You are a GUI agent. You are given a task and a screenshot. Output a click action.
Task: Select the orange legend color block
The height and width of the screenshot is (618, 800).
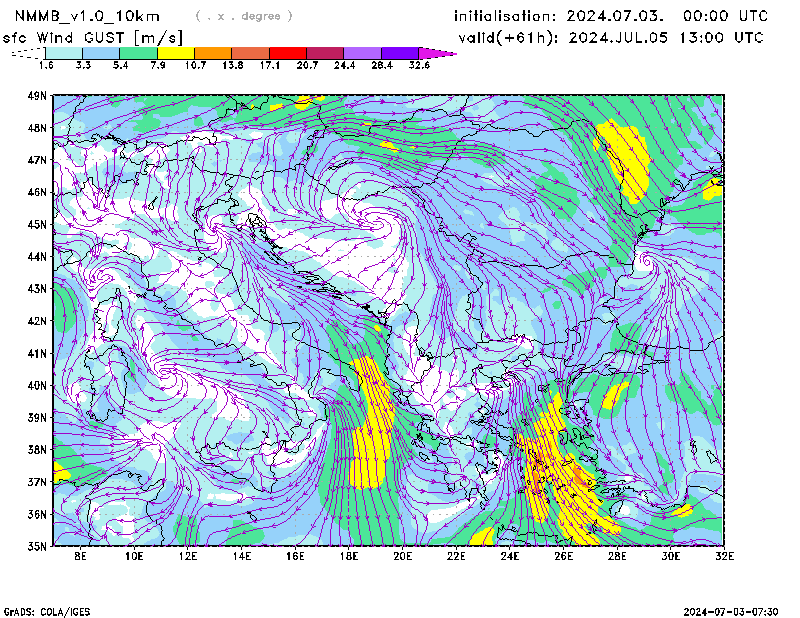[x=213, y=53]
